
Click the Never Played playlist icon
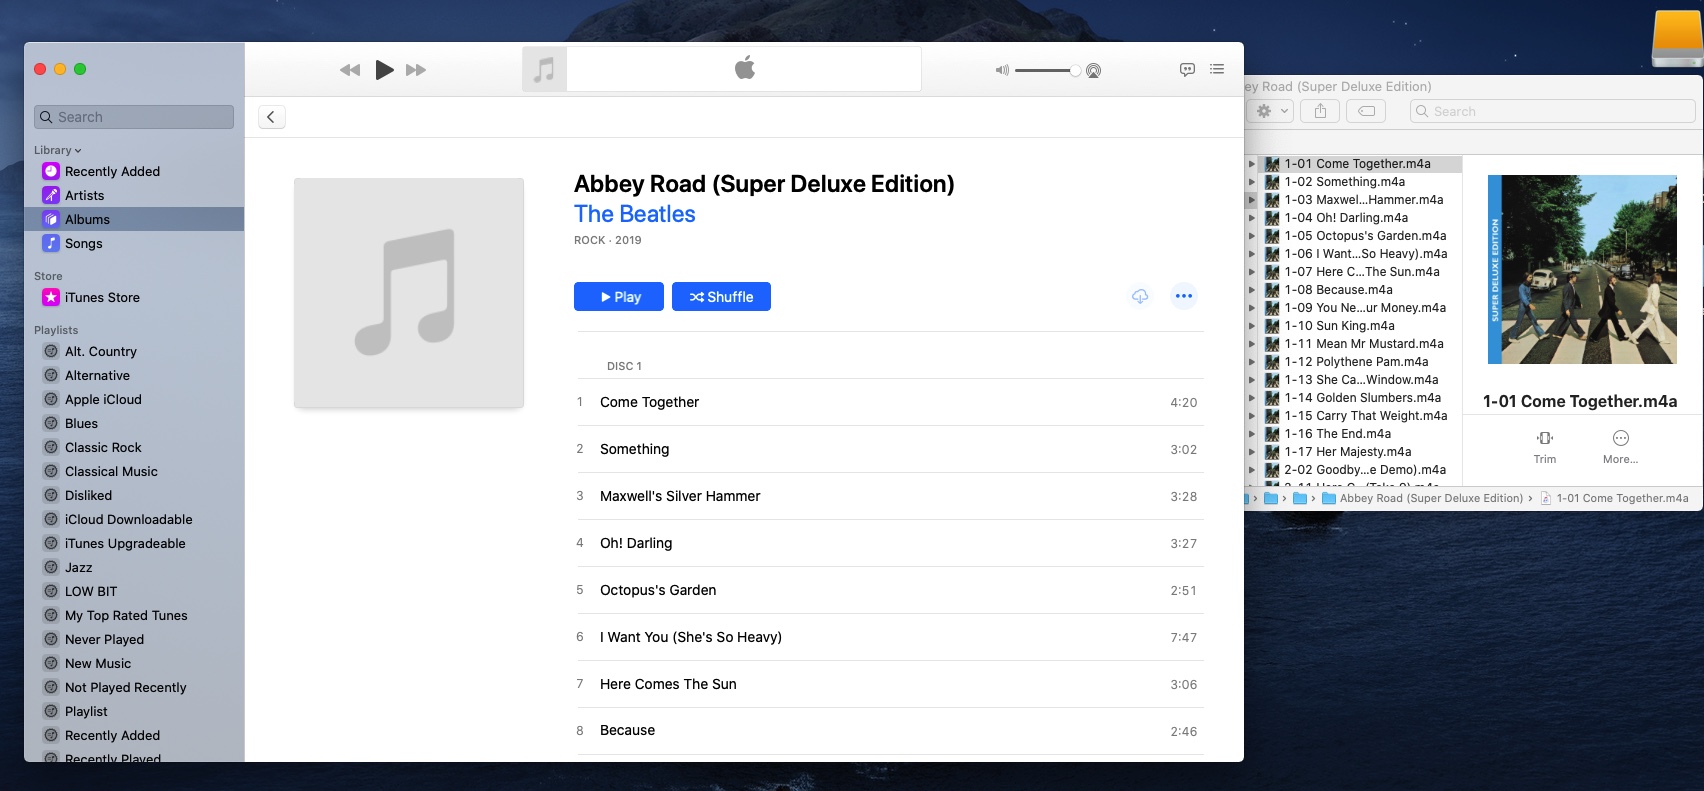(51, 639)
